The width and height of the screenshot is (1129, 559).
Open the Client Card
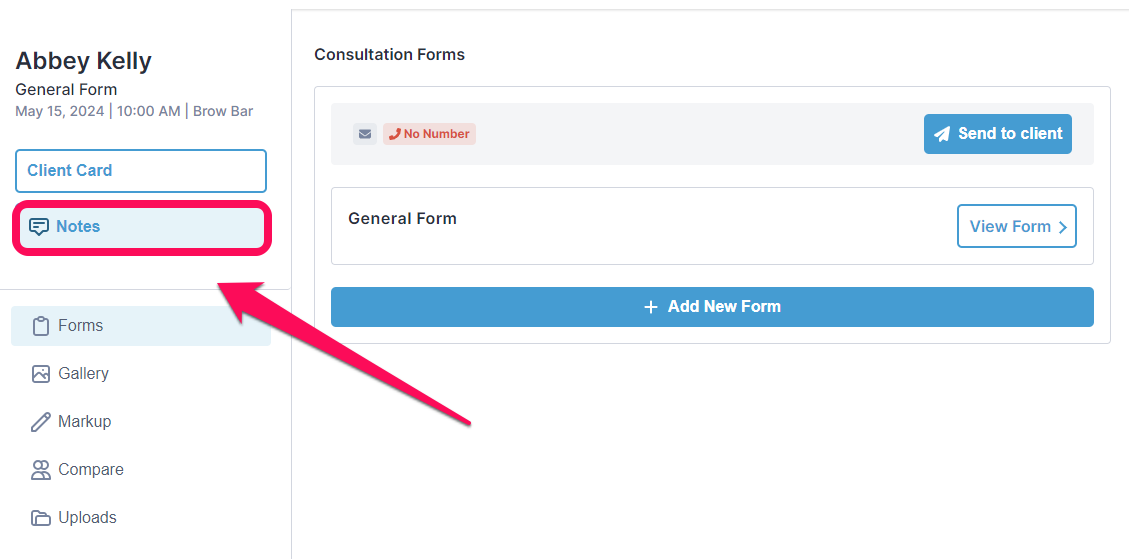141,171
